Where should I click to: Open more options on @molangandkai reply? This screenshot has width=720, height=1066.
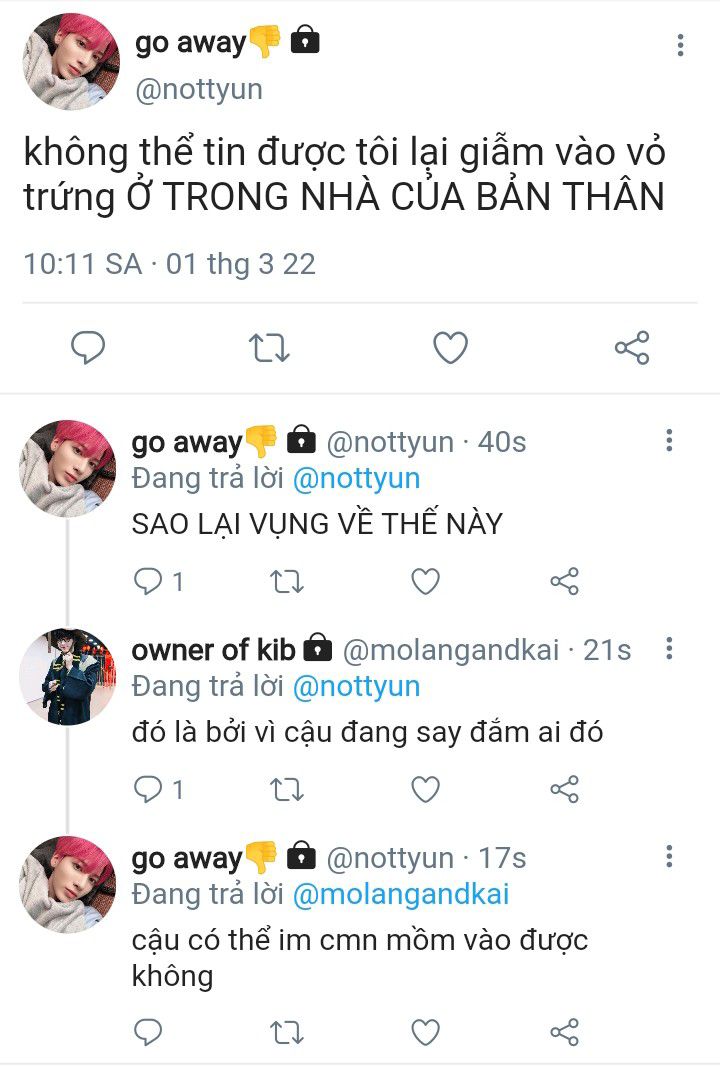pos(670,649)
